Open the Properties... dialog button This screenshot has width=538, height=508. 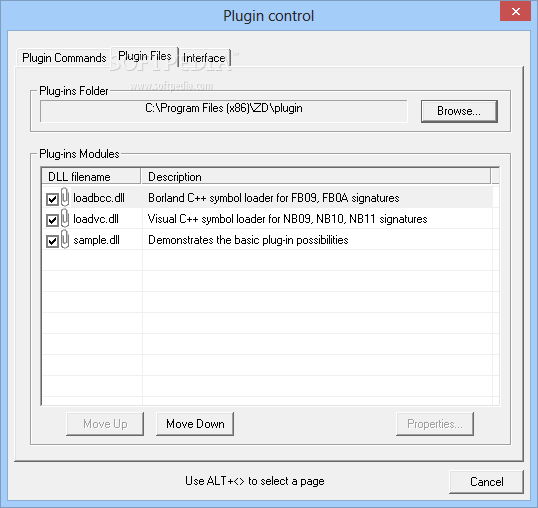[435, 424]
